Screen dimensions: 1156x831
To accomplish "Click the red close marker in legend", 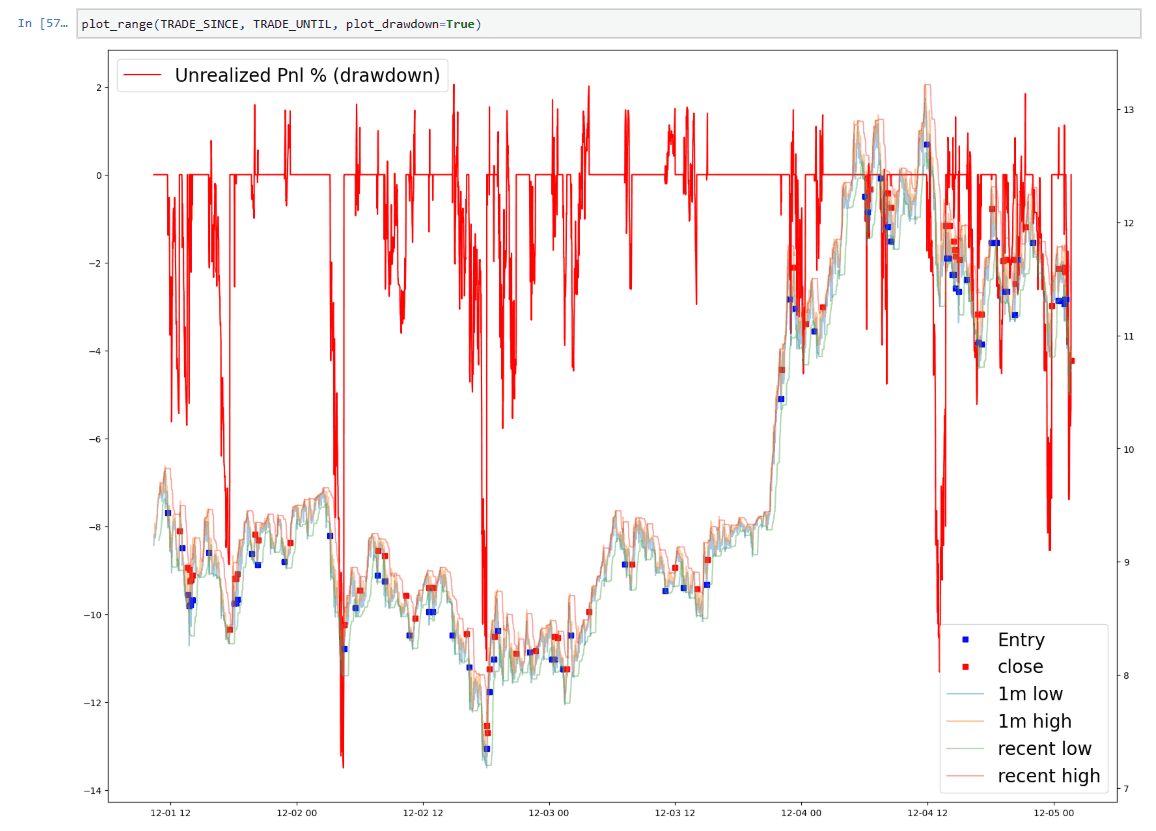I will pyautogui.click(x=965, y=667).
